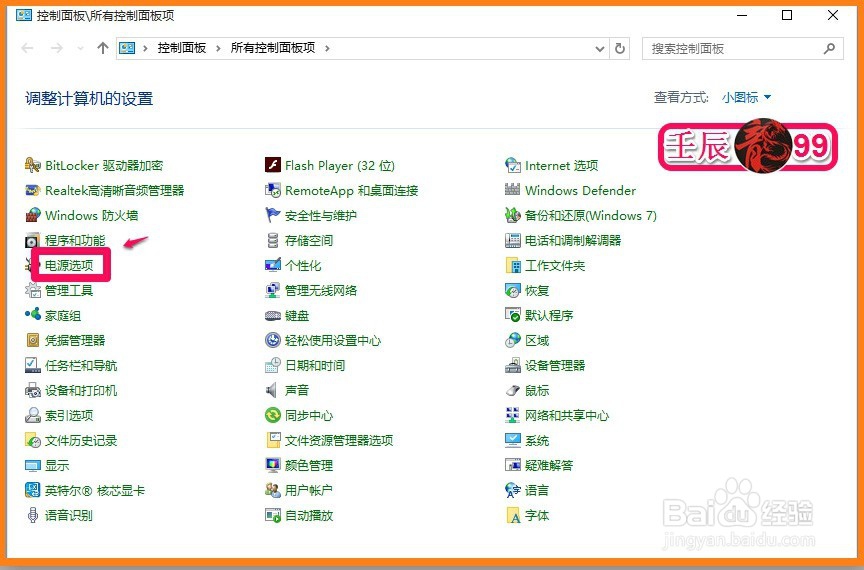Click the Windows Defender icon

tap(513, 190)
